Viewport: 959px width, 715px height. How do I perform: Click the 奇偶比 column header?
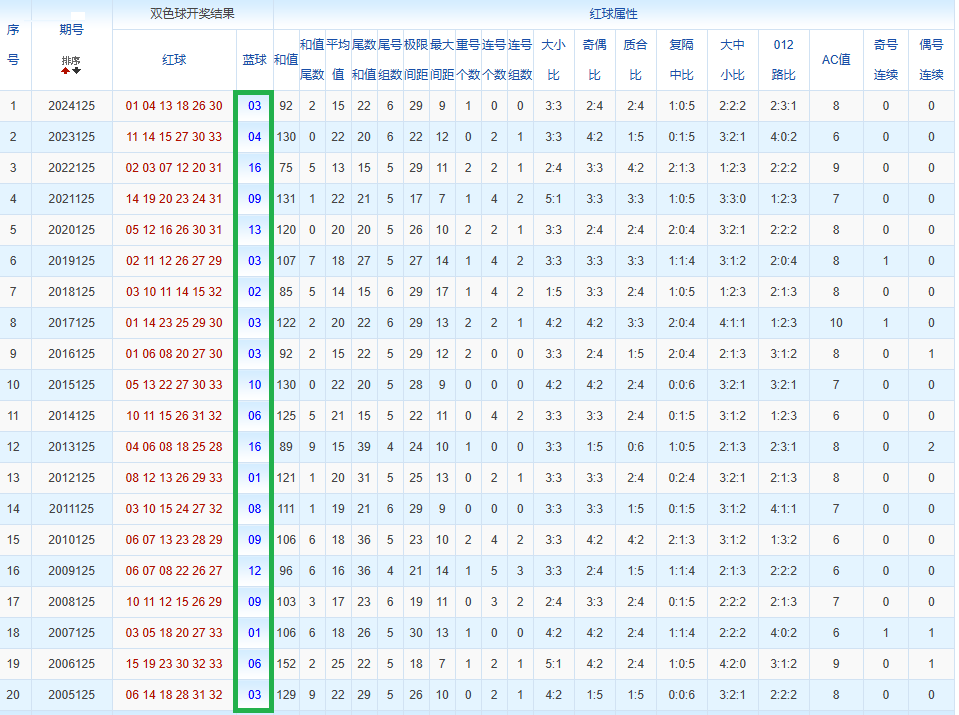pos(594,59)
